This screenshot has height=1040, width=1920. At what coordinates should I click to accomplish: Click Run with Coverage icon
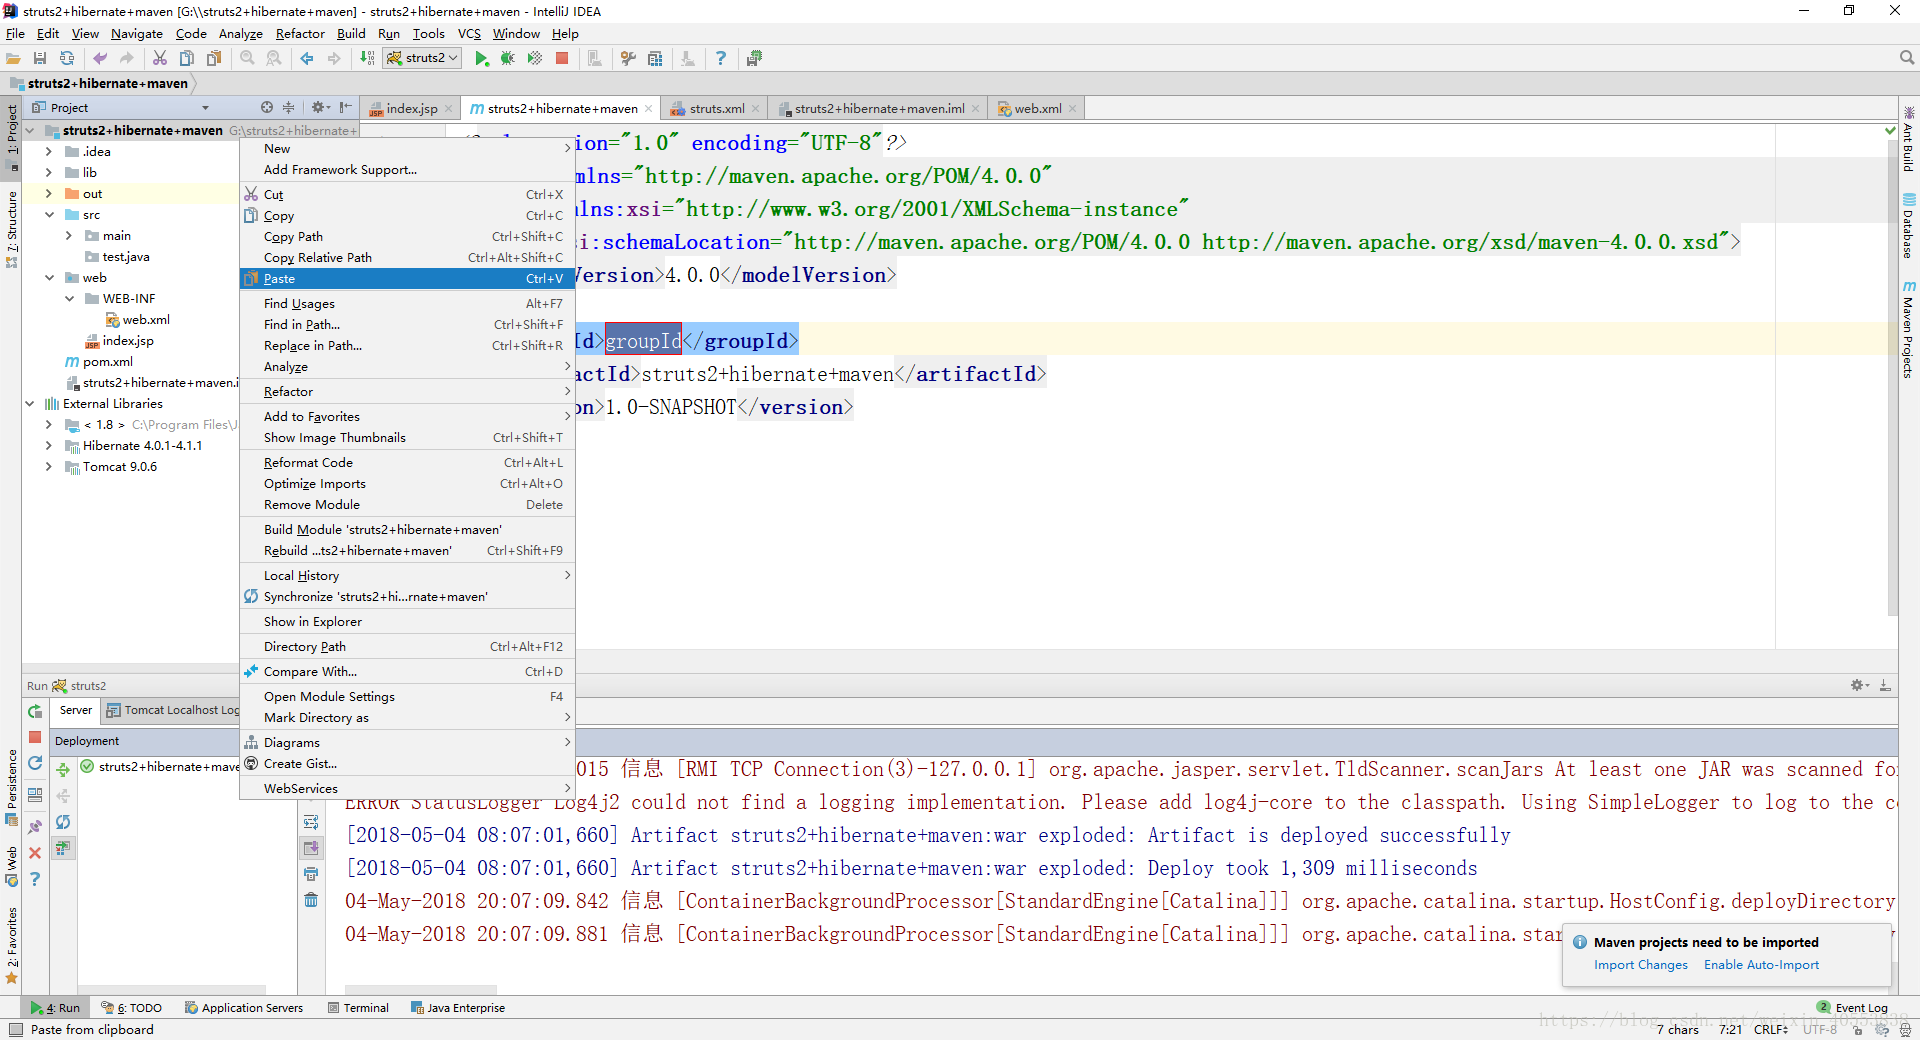(535, 58)
